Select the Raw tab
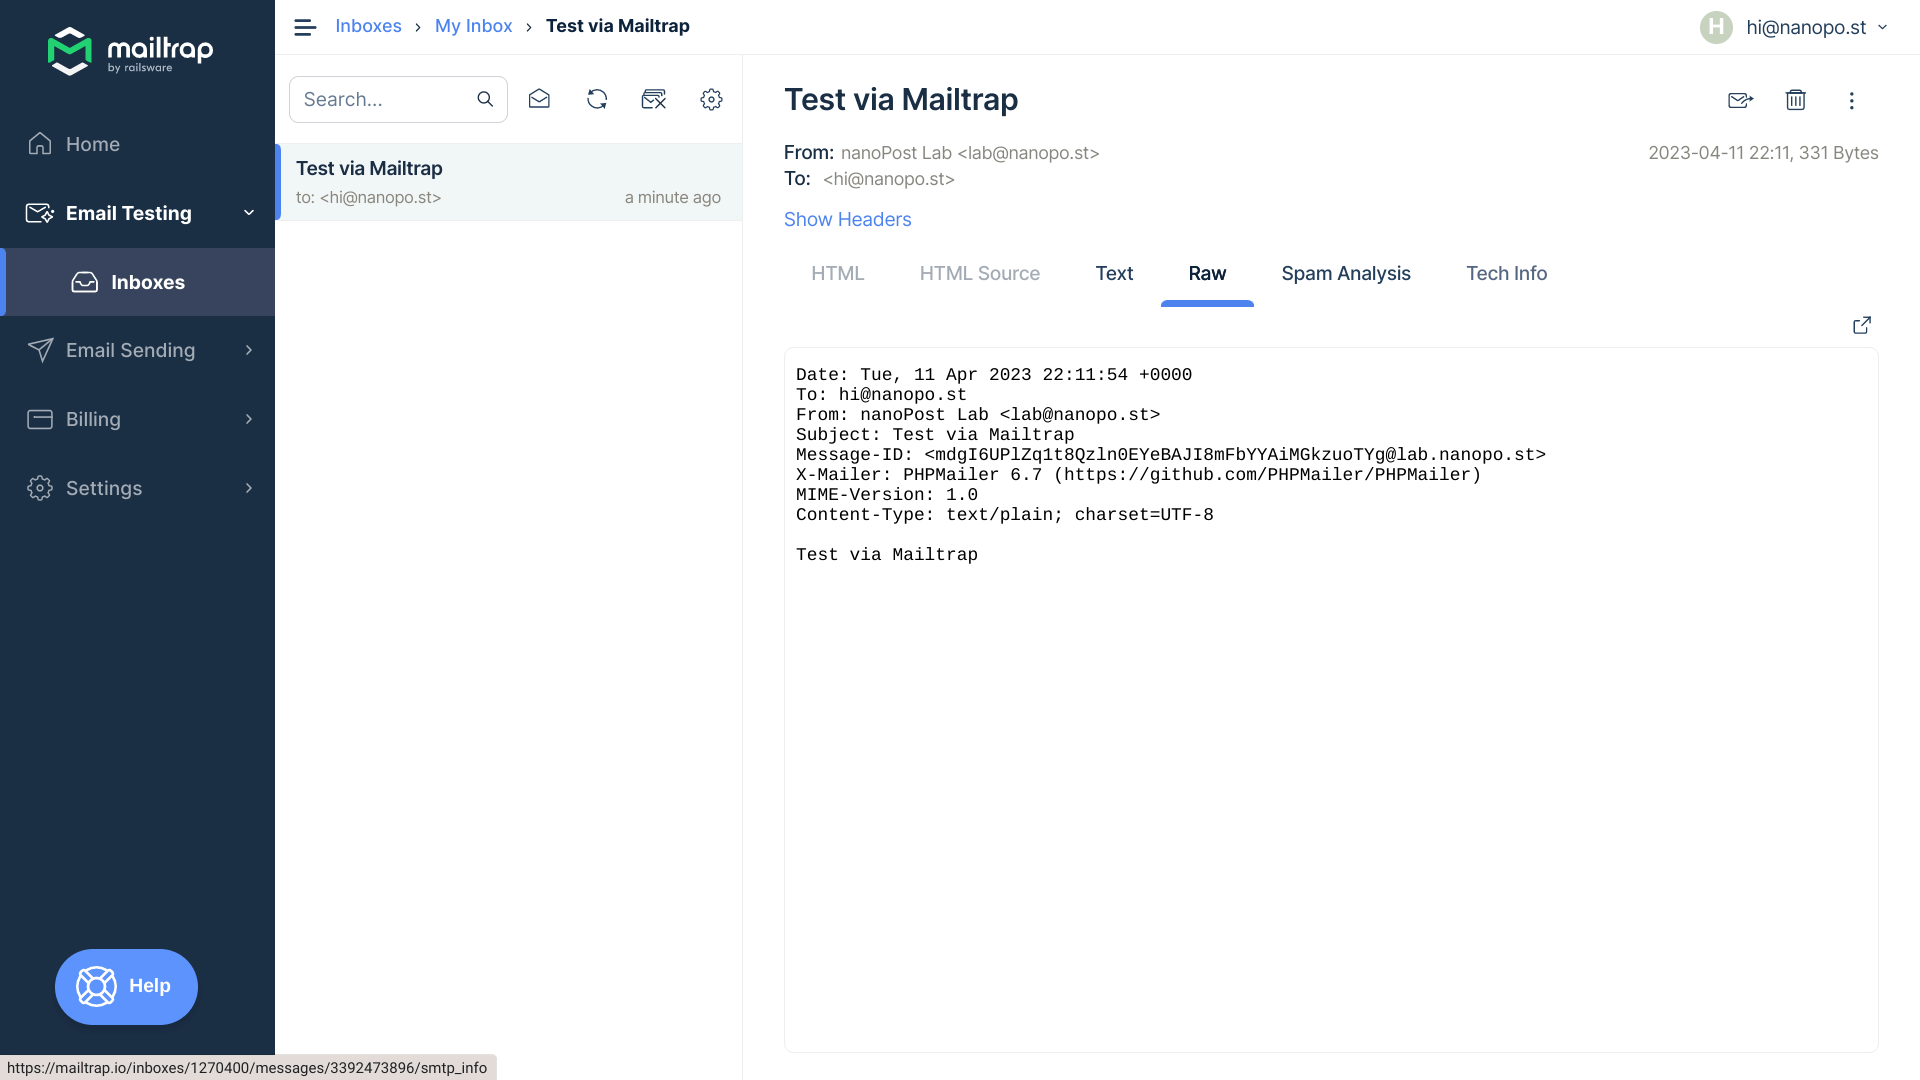Image resolution: width=1920 pixels, height=1080 pixels. point(1207,274)
